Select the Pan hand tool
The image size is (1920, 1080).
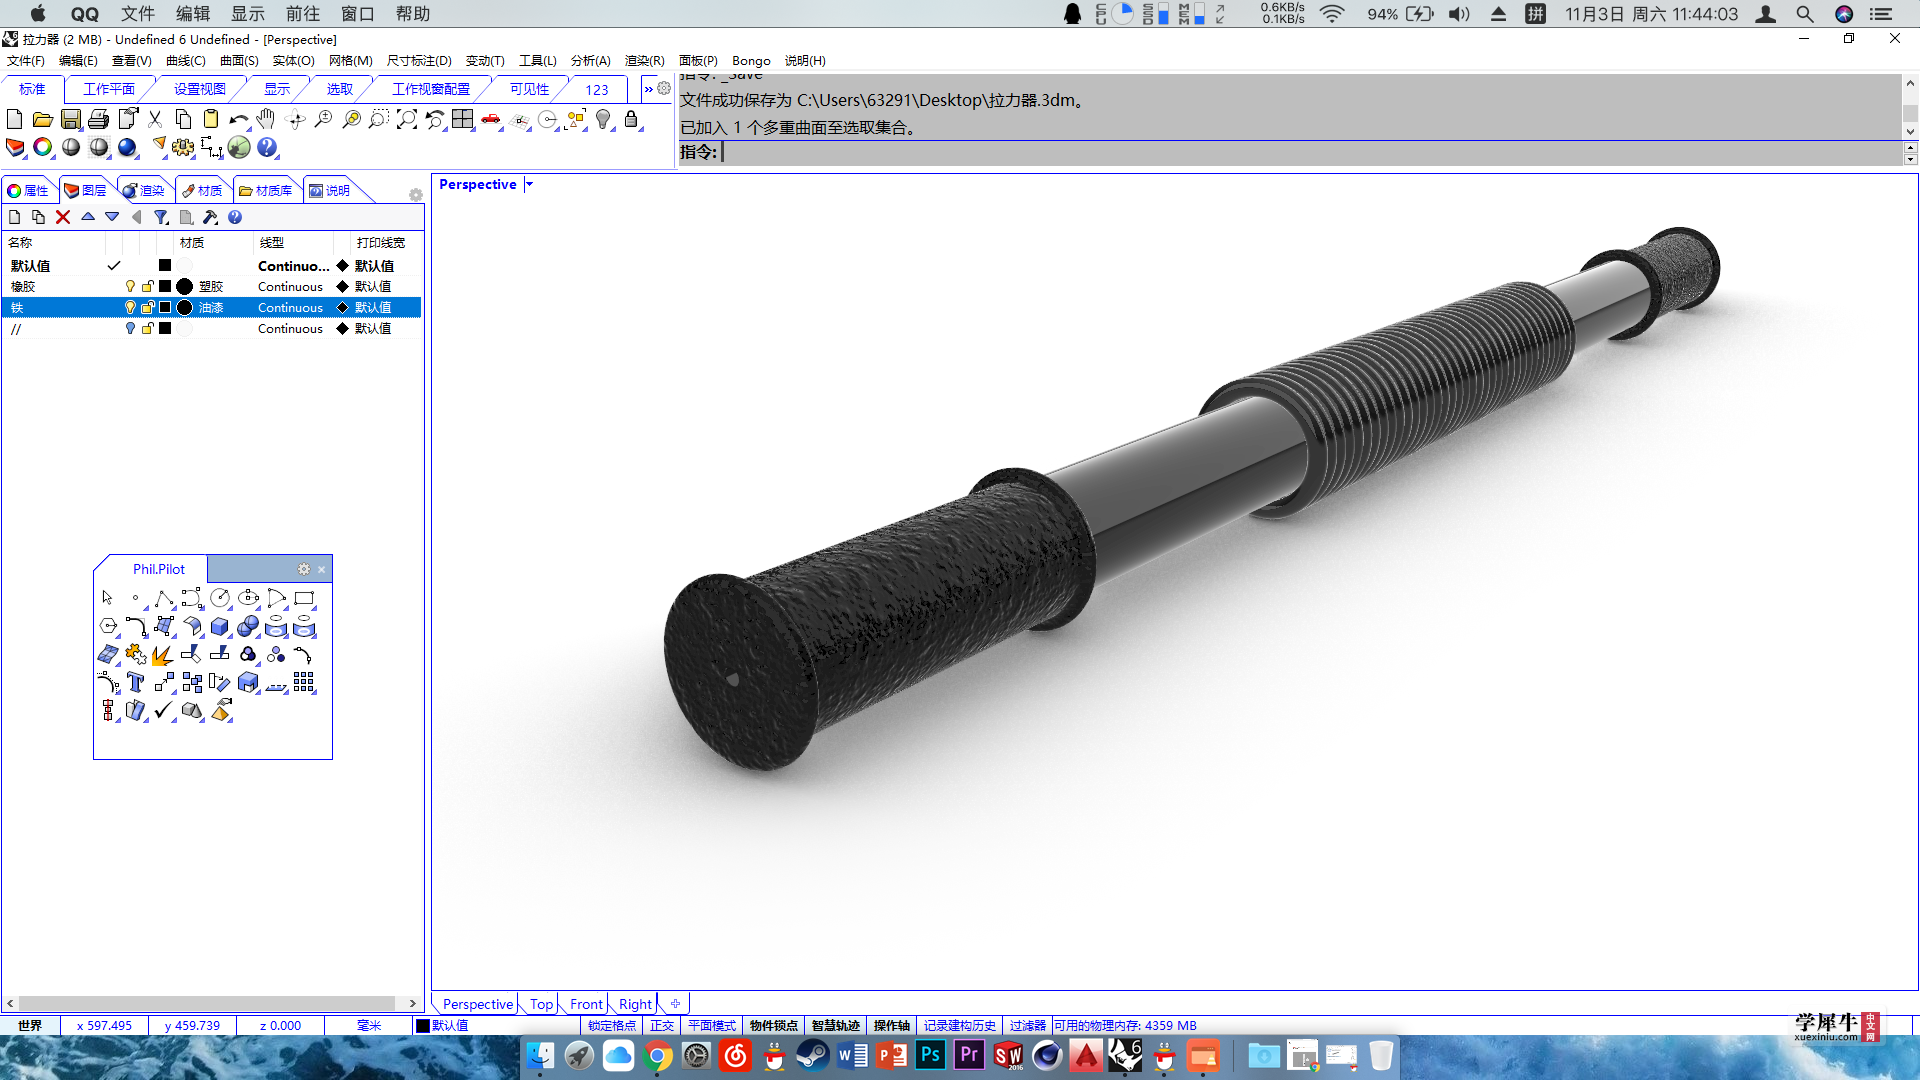pyautogui.click(x=266, y=120)
